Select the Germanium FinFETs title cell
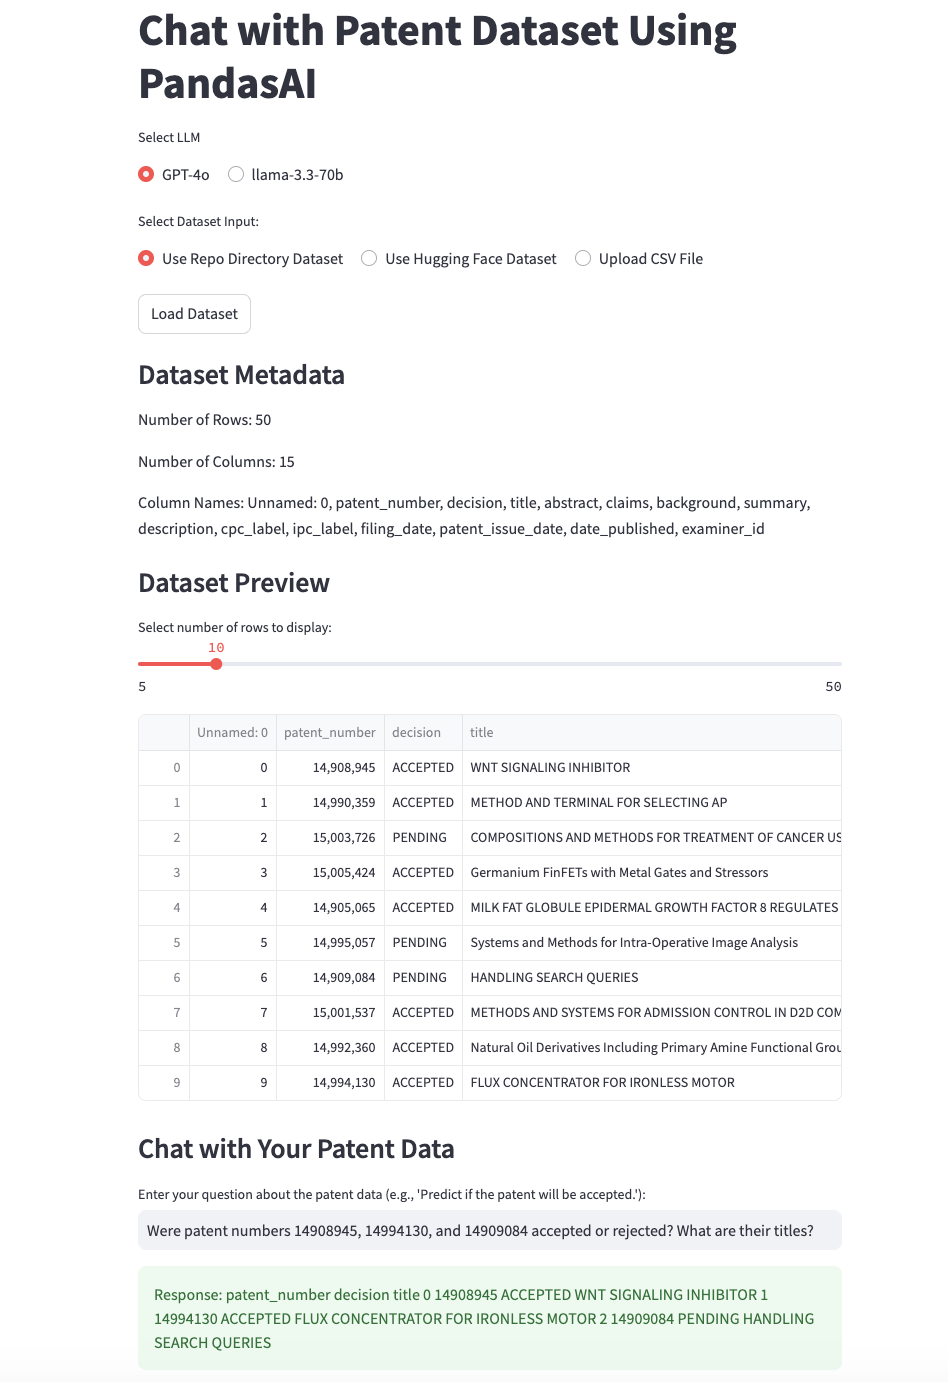948x1382 pixels. click(619, 873)
